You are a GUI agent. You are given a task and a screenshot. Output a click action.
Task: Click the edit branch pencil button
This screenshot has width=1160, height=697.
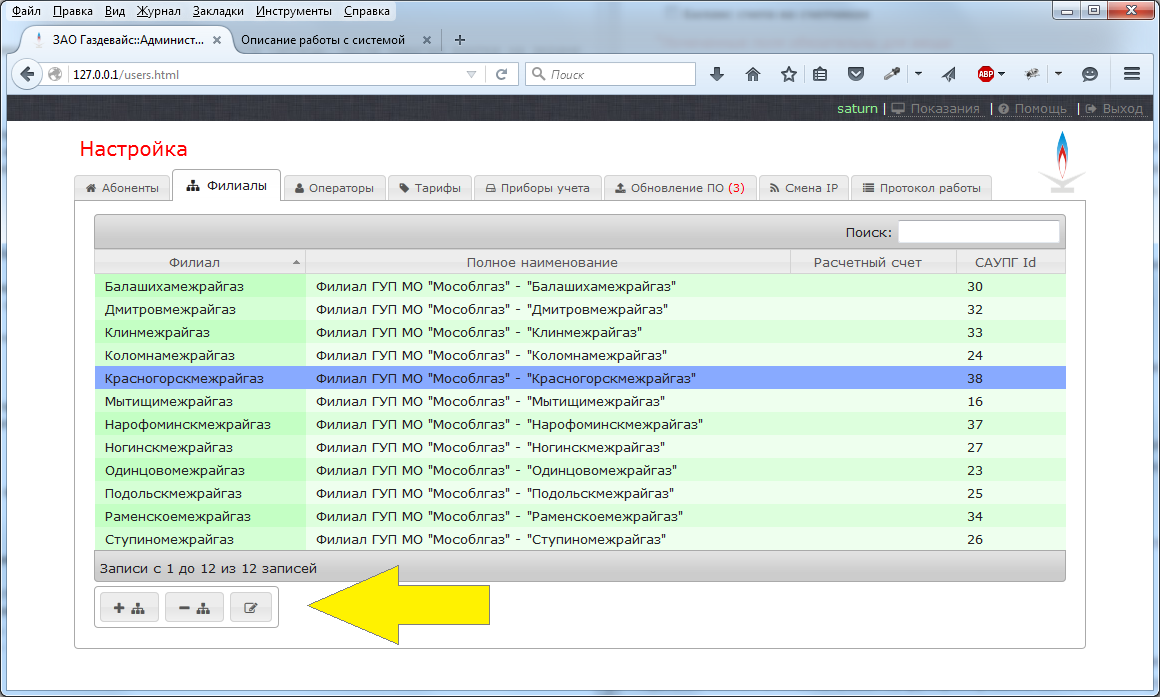[x=251, y=608]
